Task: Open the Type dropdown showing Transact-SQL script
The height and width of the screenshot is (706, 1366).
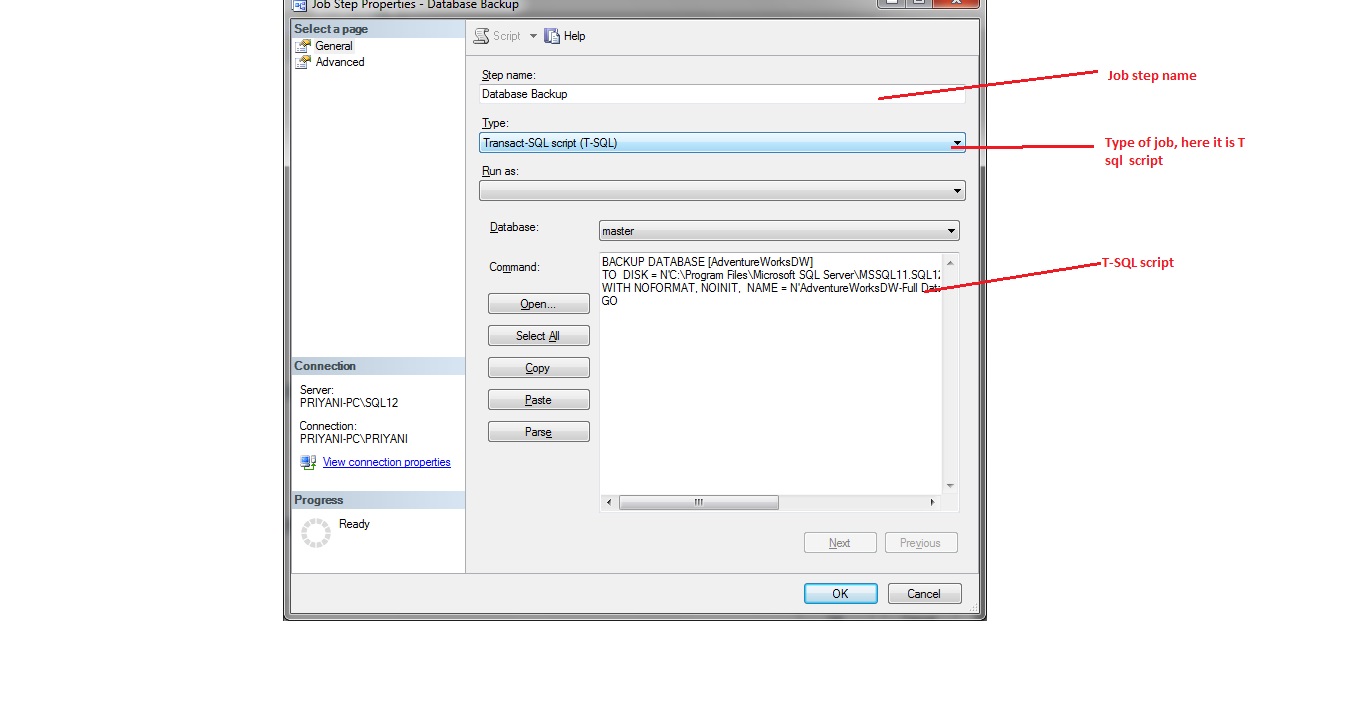Action: point(957,142)
